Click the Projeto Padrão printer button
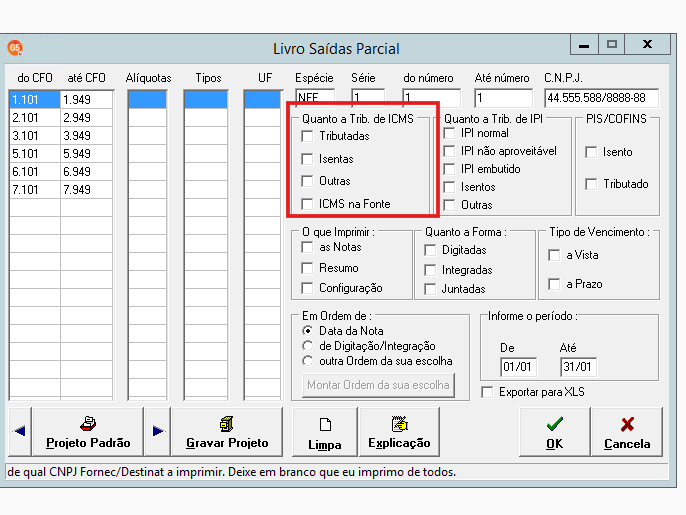This screenshot has width=686, height=515. [88, 432]
